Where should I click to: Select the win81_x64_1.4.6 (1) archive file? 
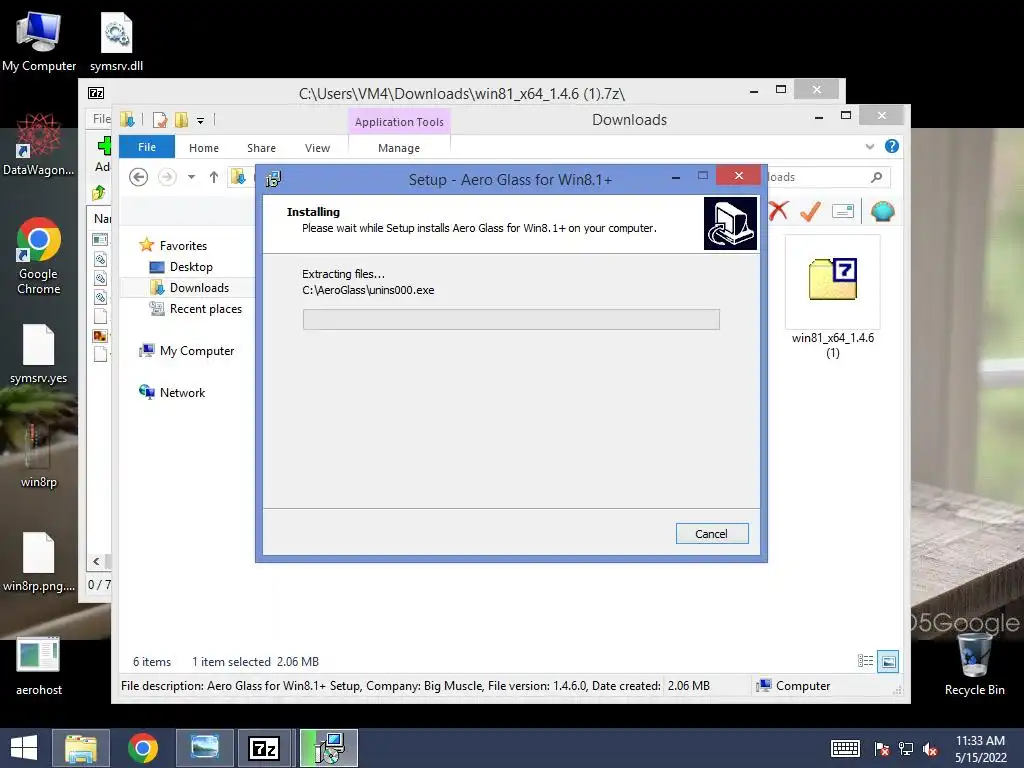[833, 298]
